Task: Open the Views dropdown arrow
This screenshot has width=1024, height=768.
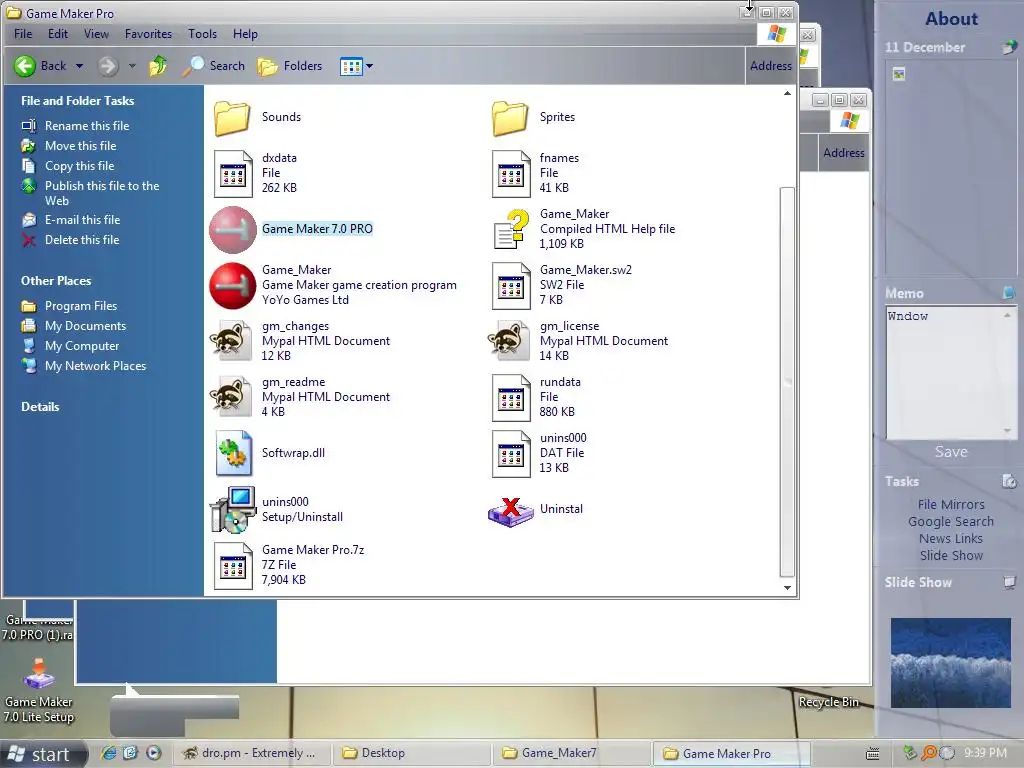Action: coord(370,66)
